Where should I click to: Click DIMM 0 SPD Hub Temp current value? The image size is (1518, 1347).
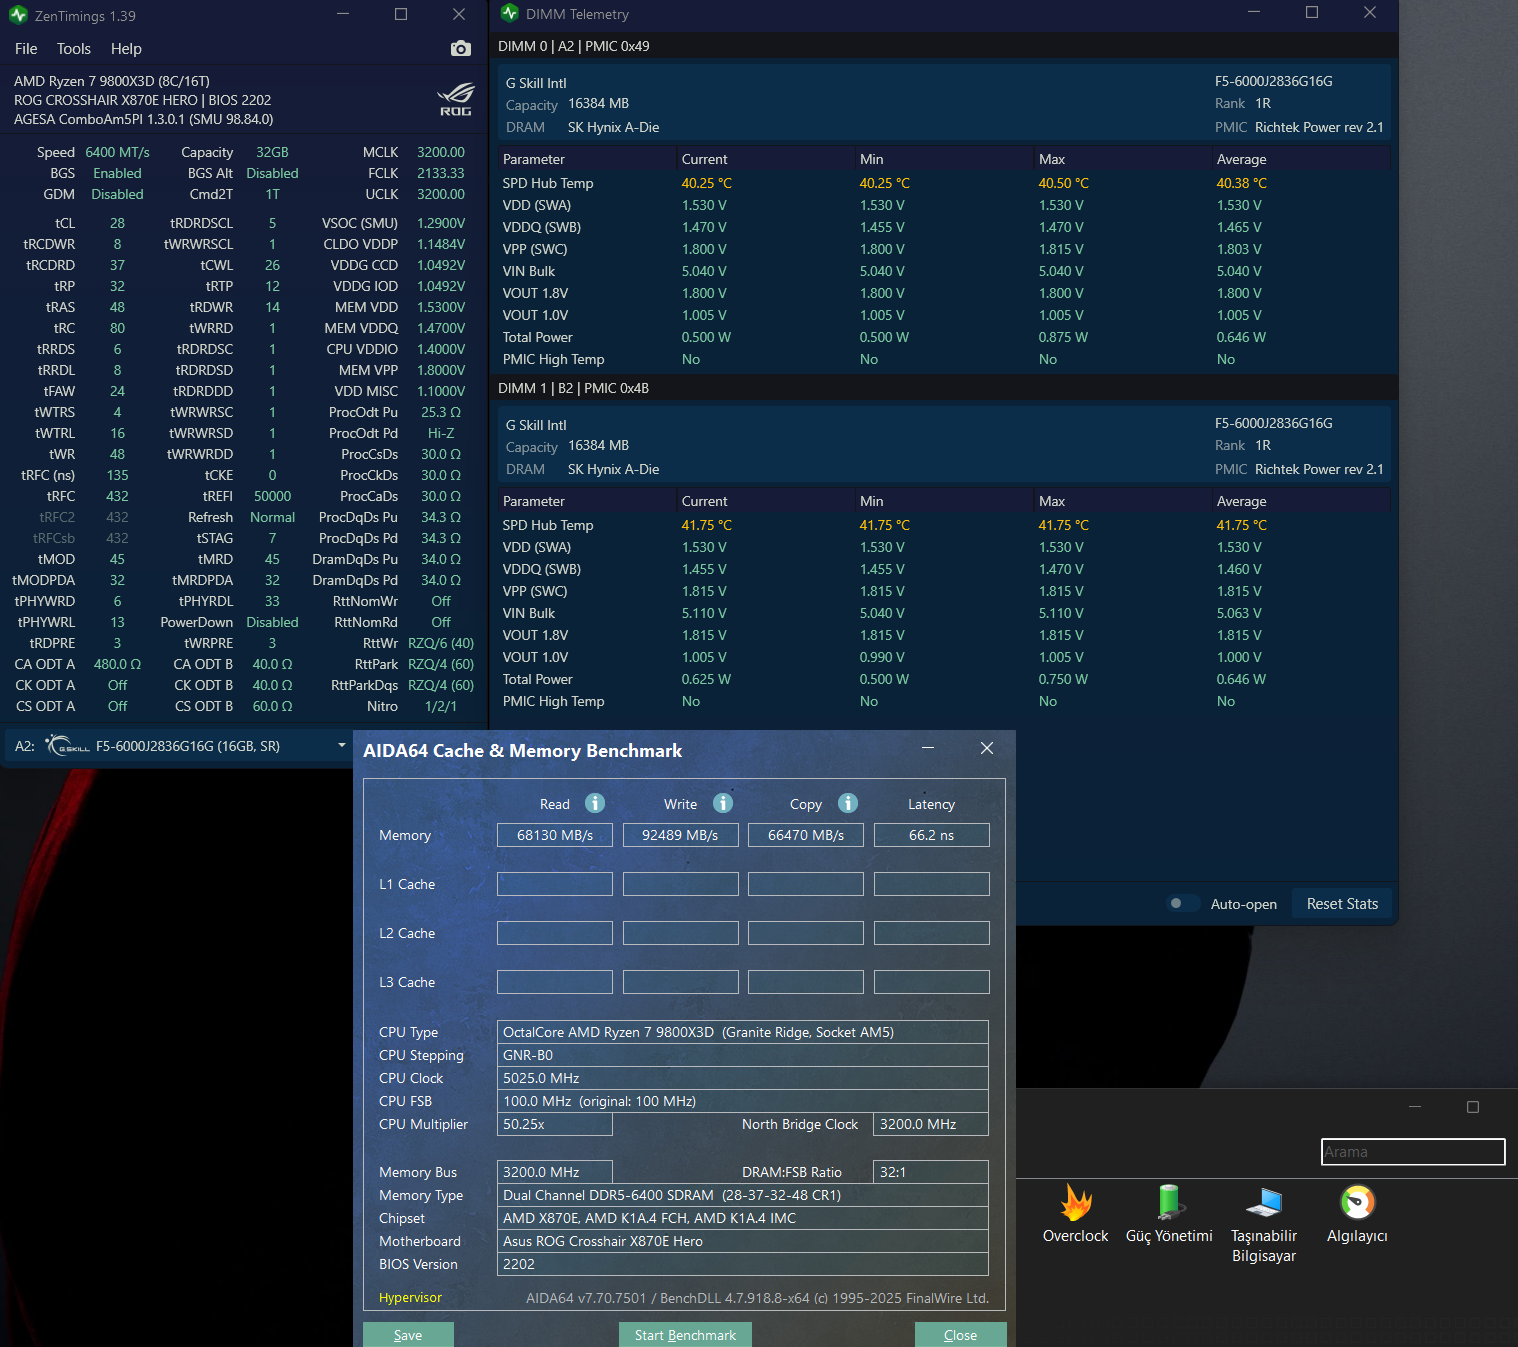coord(707,183)
